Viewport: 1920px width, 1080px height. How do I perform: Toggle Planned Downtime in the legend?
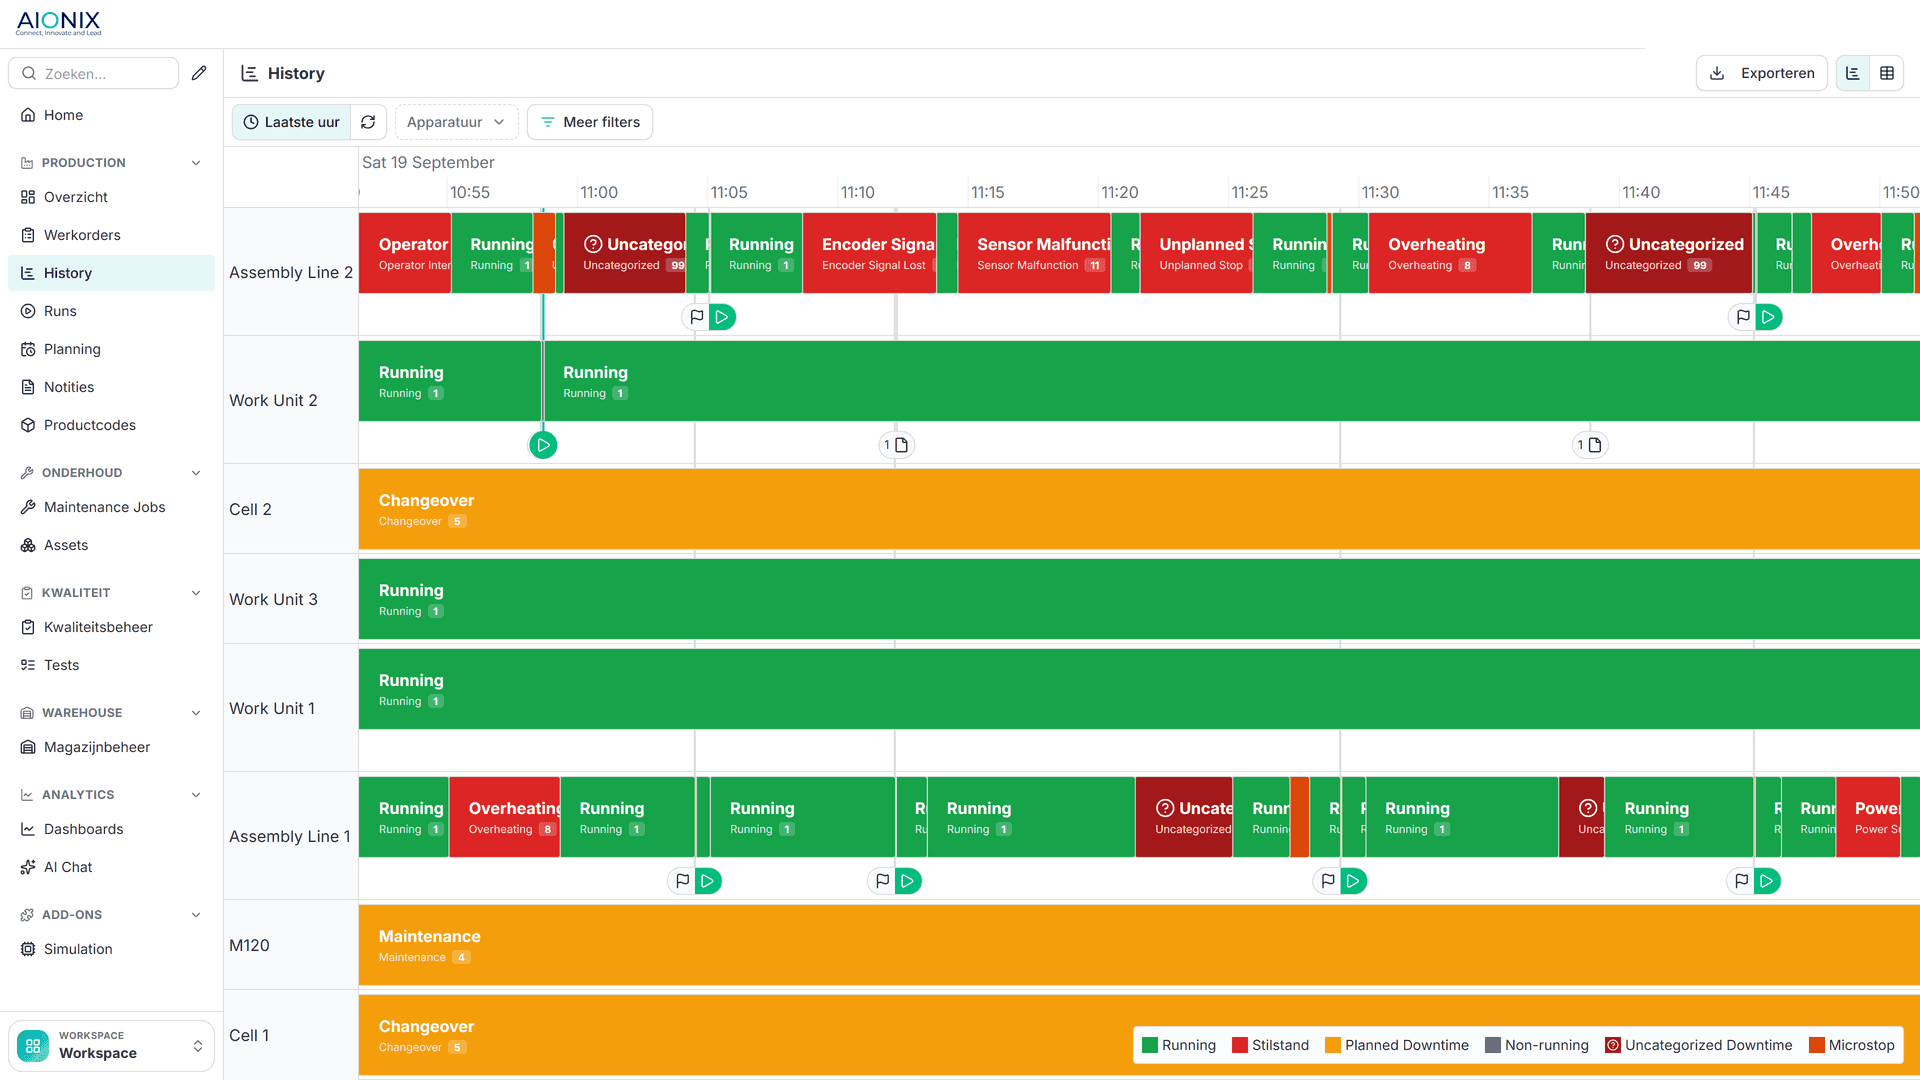tap(1397, 1045)
